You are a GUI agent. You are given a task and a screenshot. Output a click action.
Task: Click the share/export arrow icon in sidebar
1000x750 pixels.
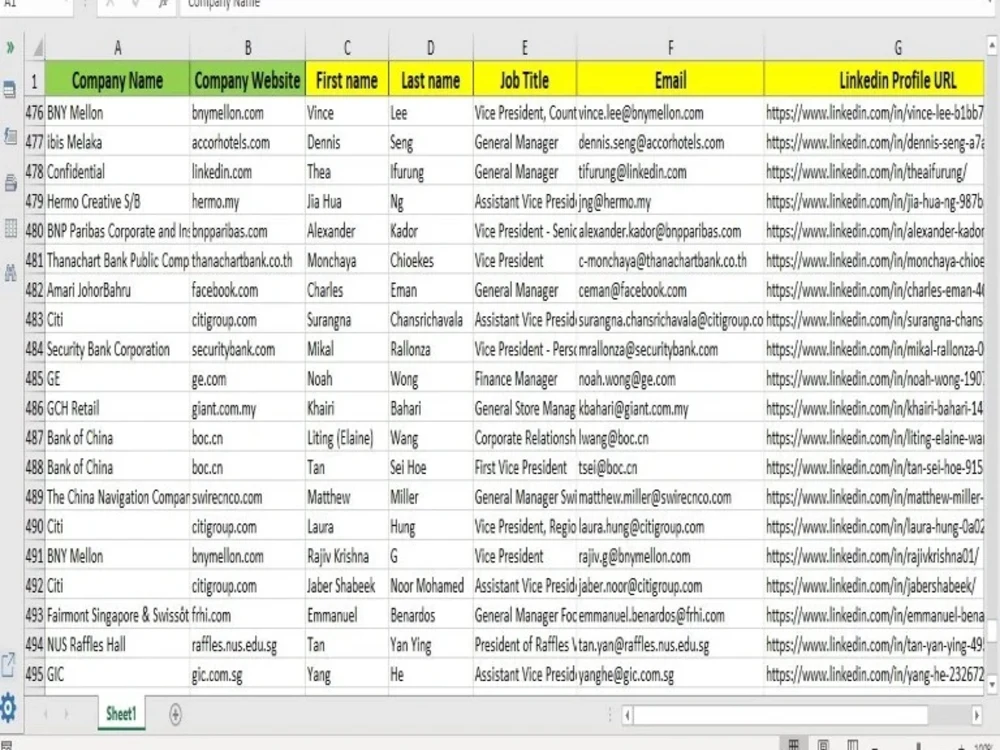[8, 665]
